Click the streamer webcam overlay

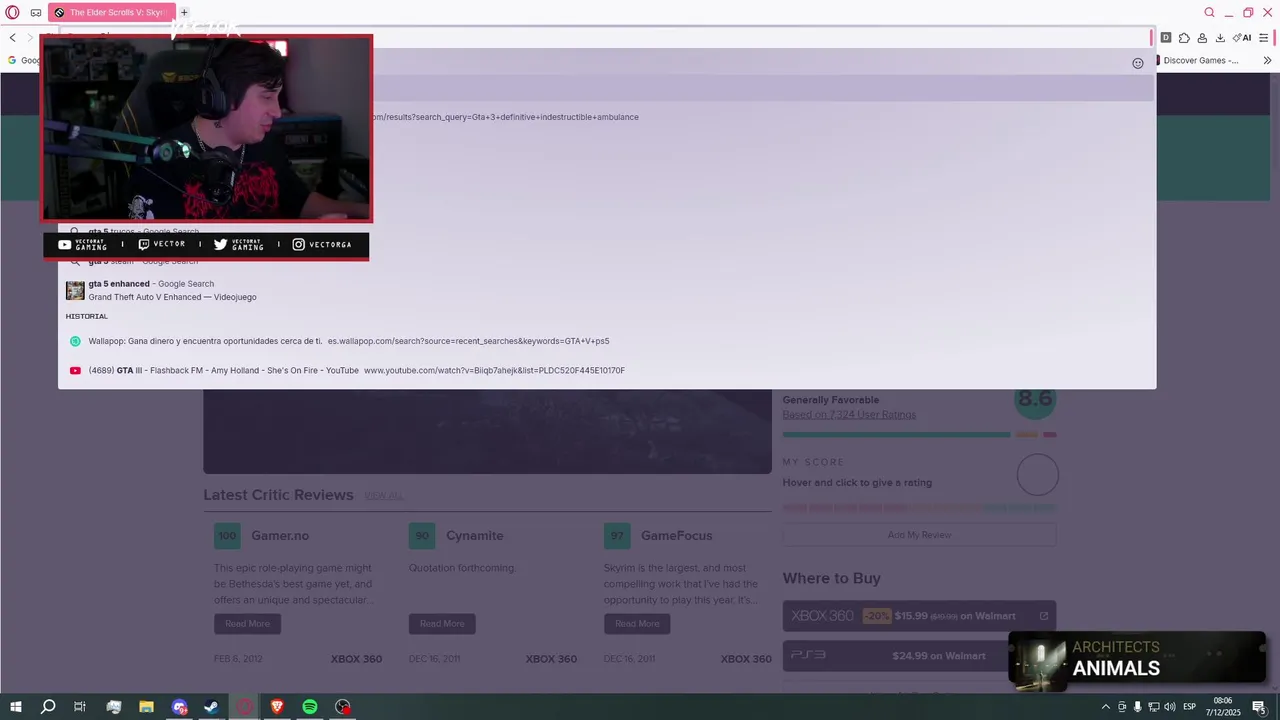point(206,128)
